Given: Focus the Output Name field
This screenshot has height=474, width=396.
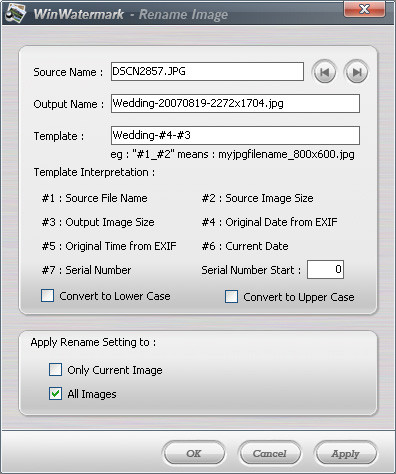Looking at the screenshot, I should pos(235,103).
